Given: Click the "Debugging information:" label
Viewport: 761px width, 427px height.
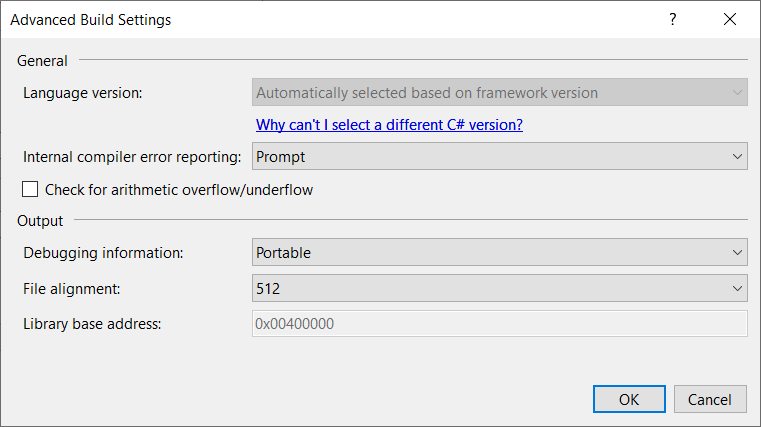Looking at the screenshot, I should tap(103, 253).
